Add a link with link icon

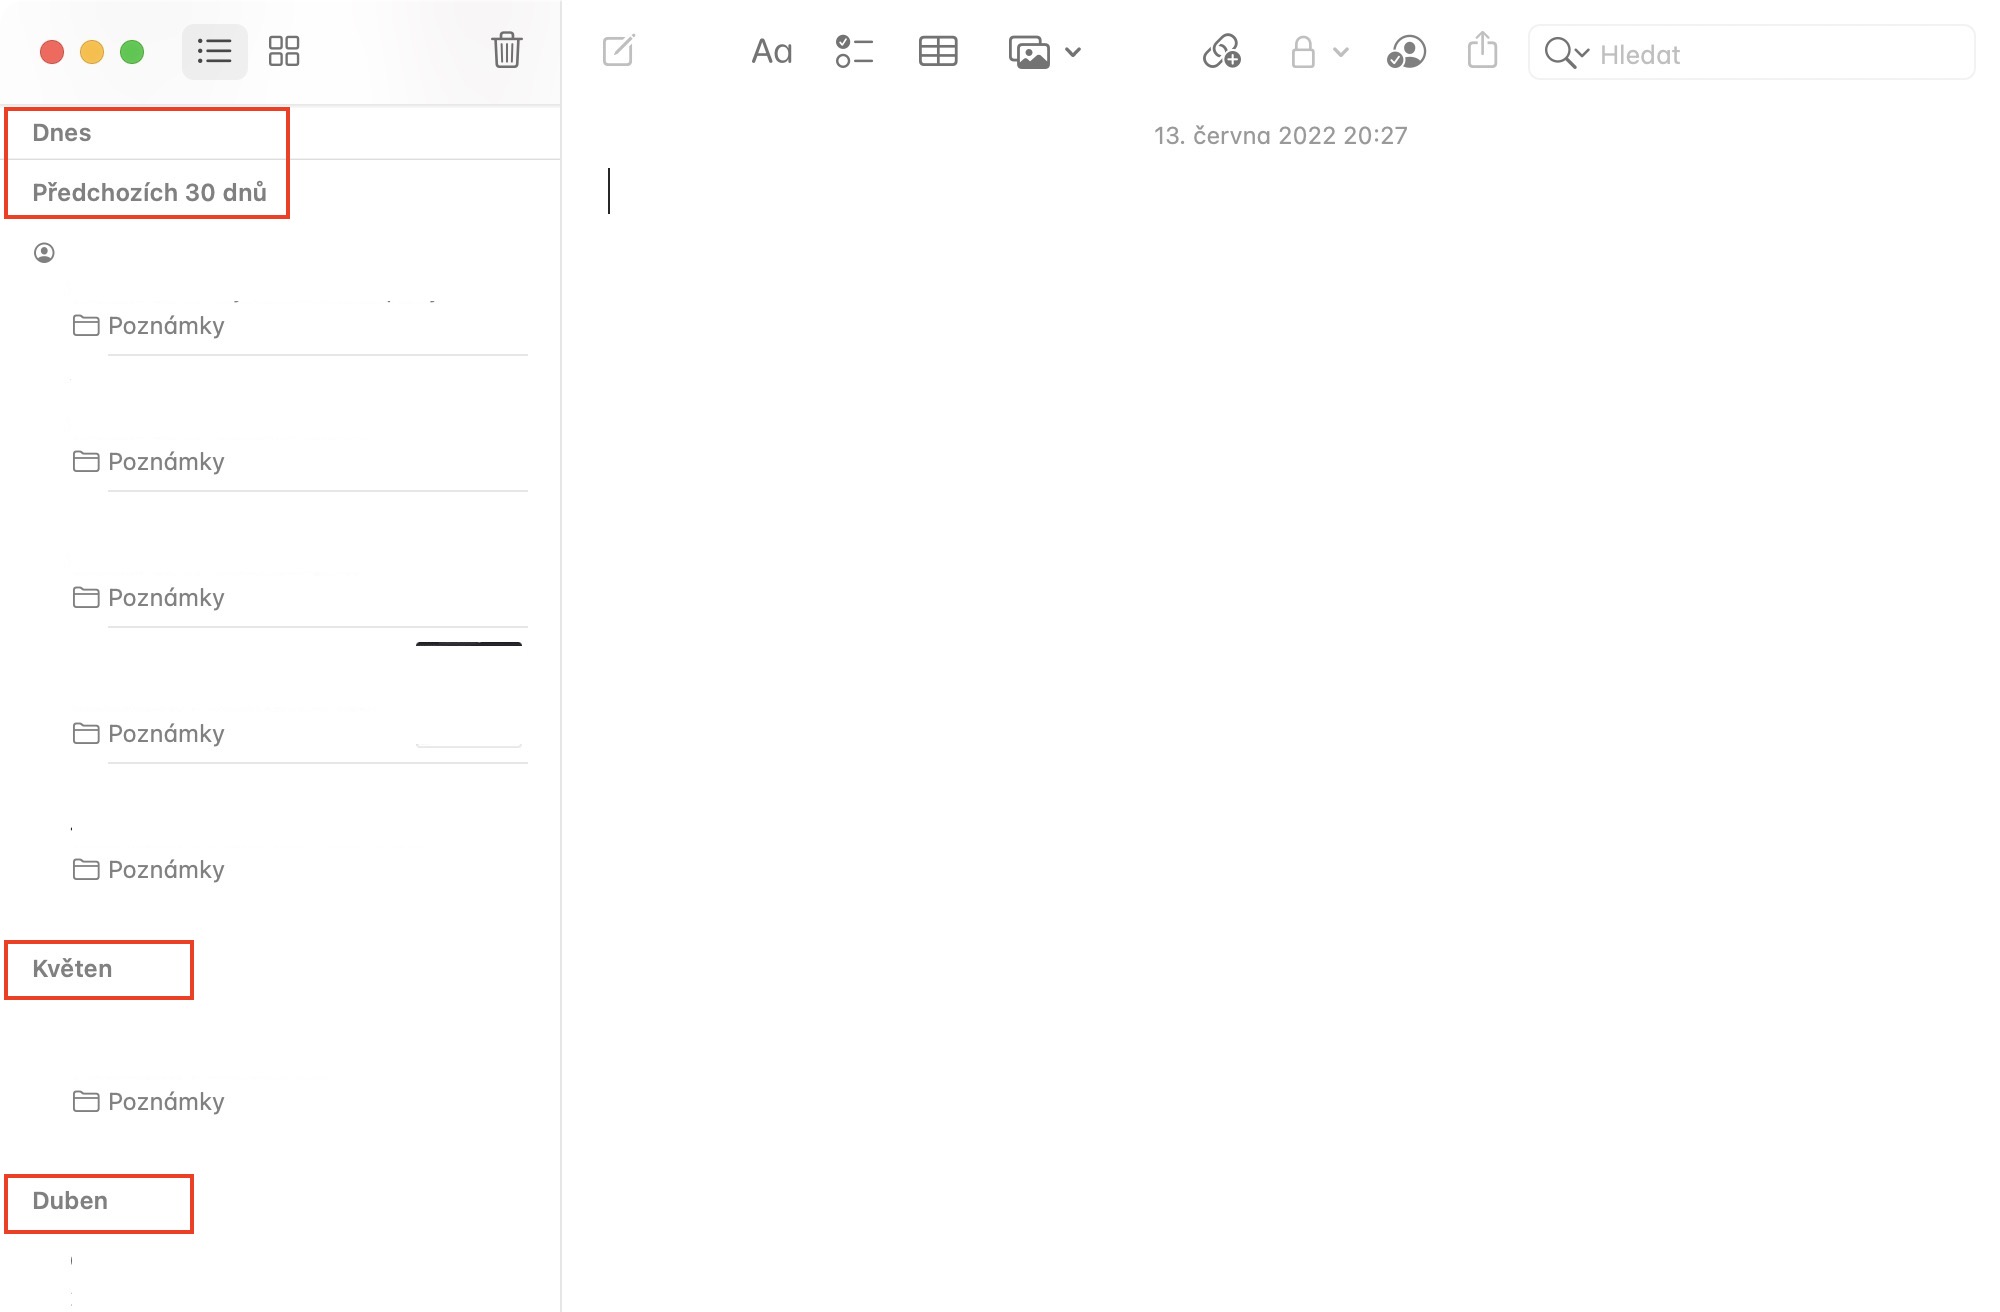[1221, 52]
